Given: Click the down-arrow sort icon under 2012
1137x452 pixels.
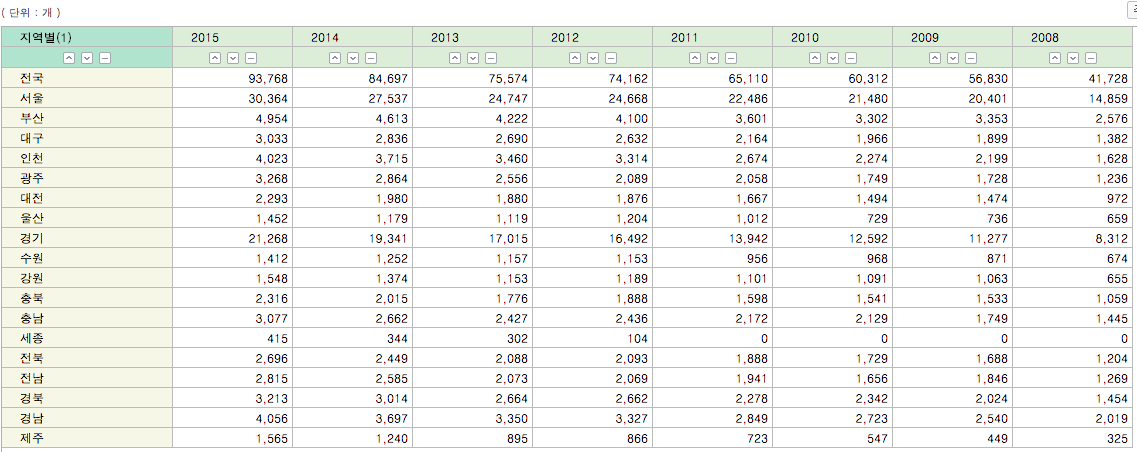Looking at the screenshot, I should (x=592, y=58).
